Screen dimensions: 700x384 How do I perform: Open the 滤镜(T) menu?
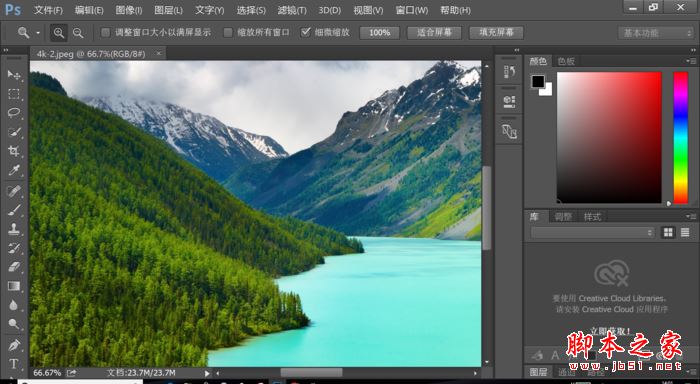(x=292, y=10)
